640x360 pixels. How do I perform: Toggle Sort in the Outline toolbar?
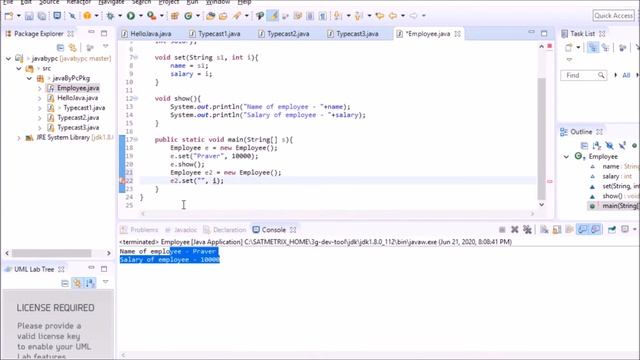pos(597,145)
